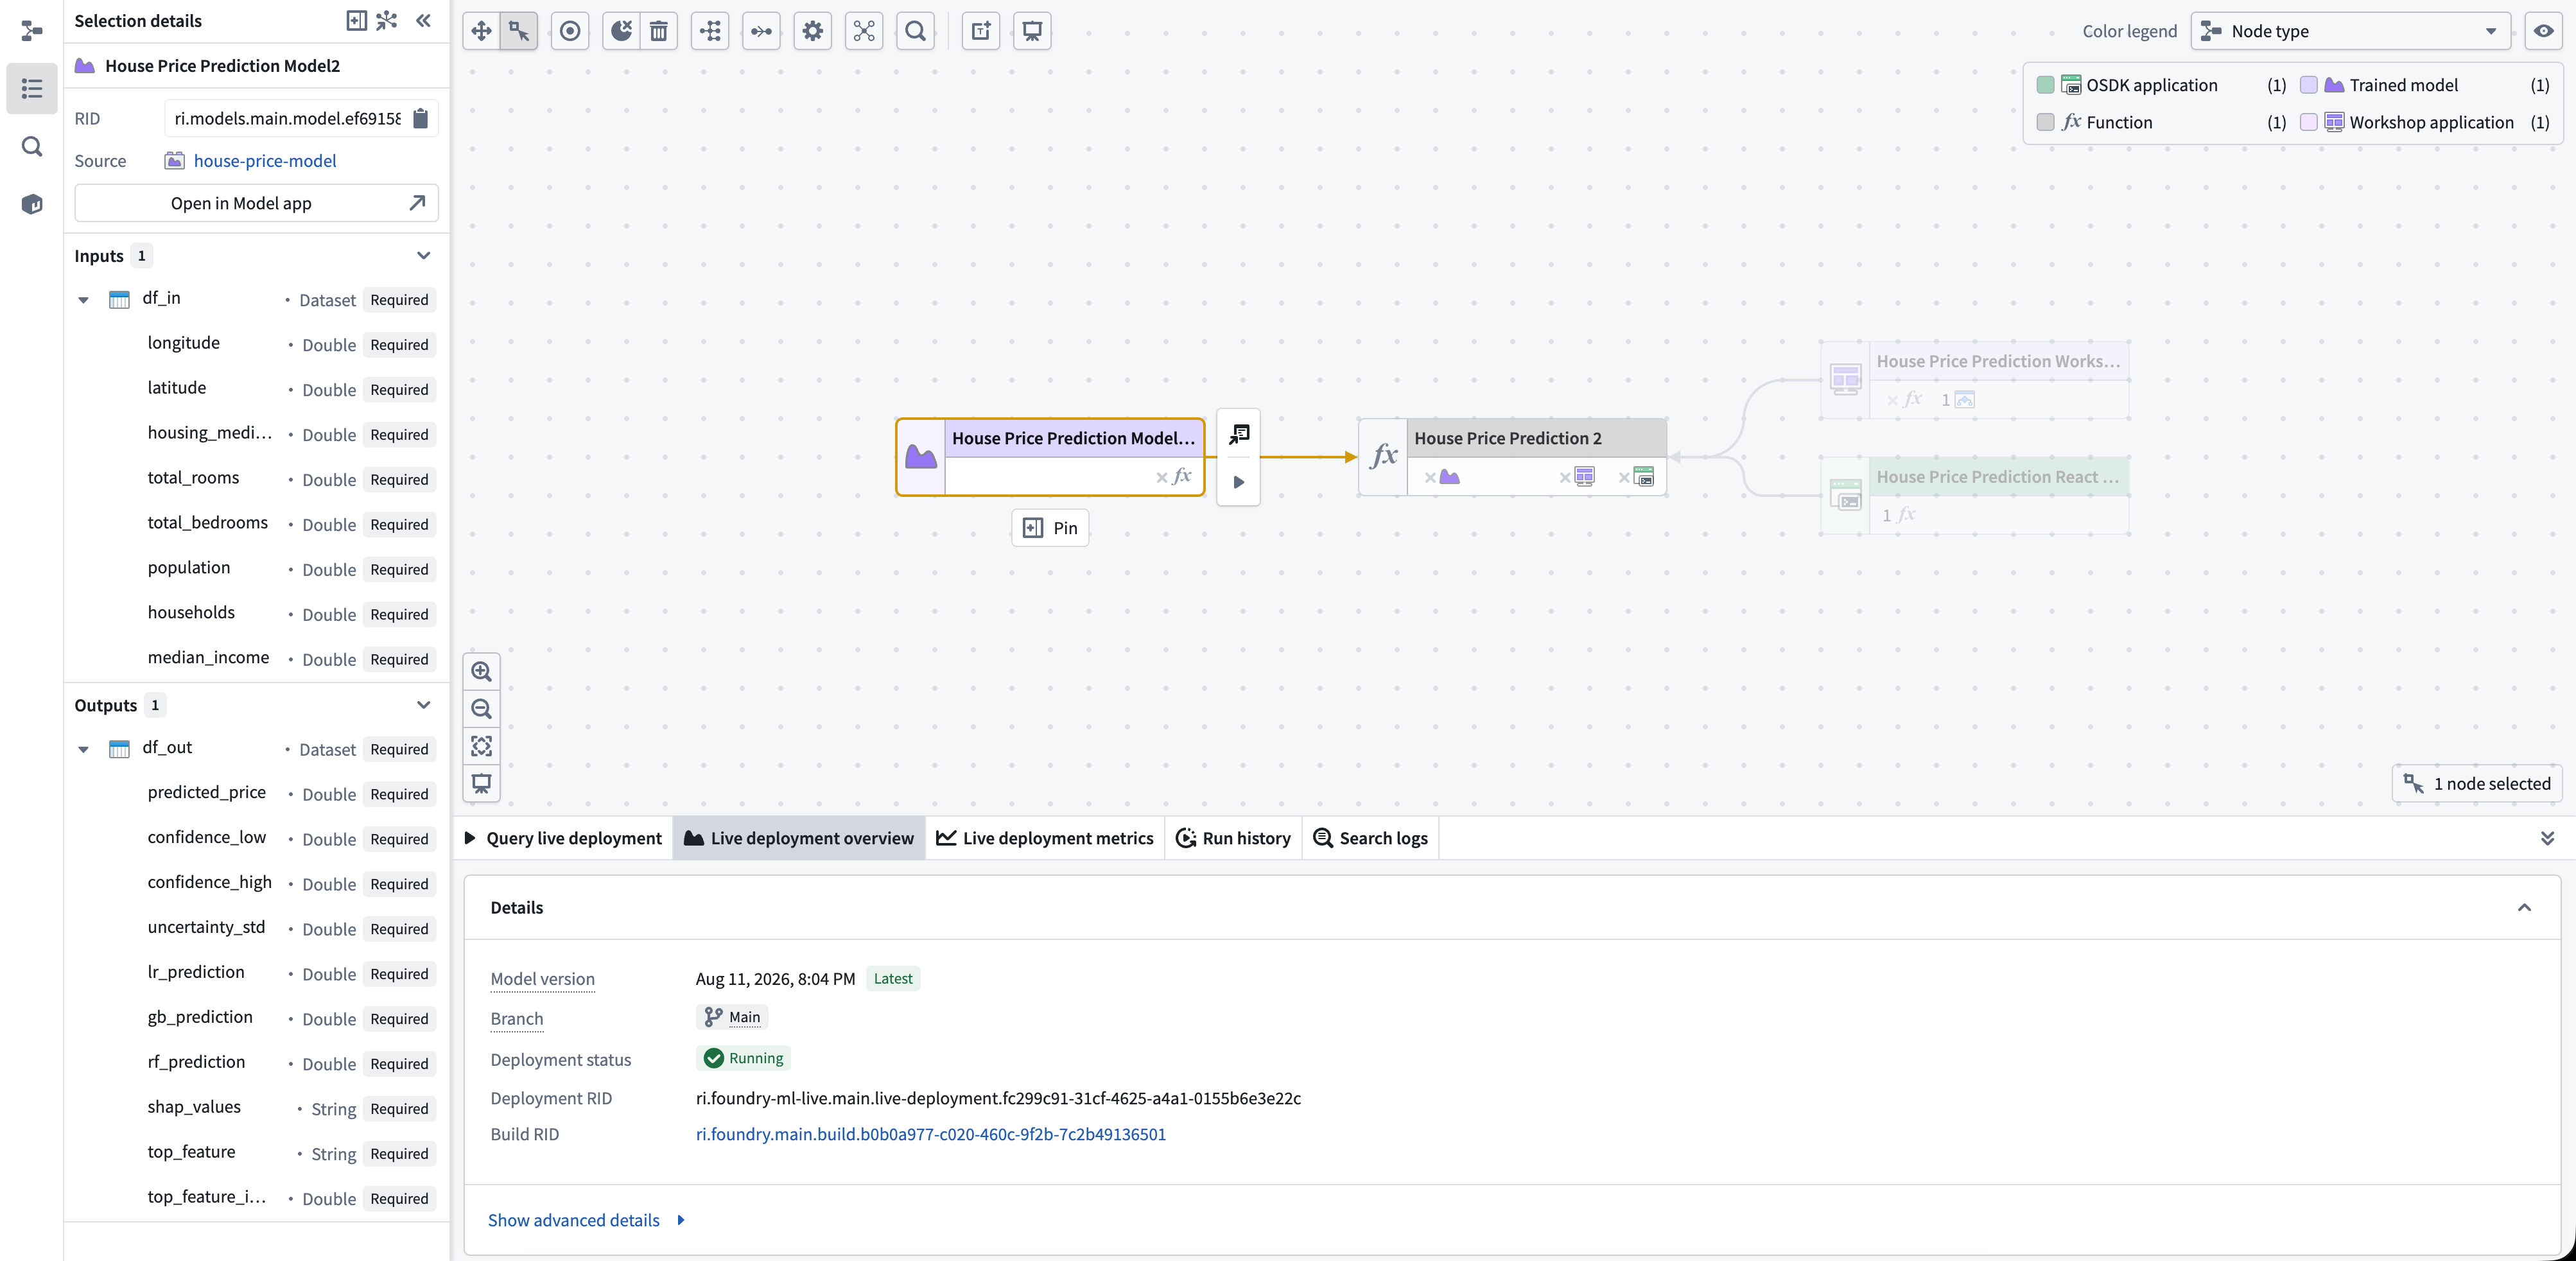Copy the RID with clipboard icon
This screenshot has width=2576, height=1261.
click(421, 118)
